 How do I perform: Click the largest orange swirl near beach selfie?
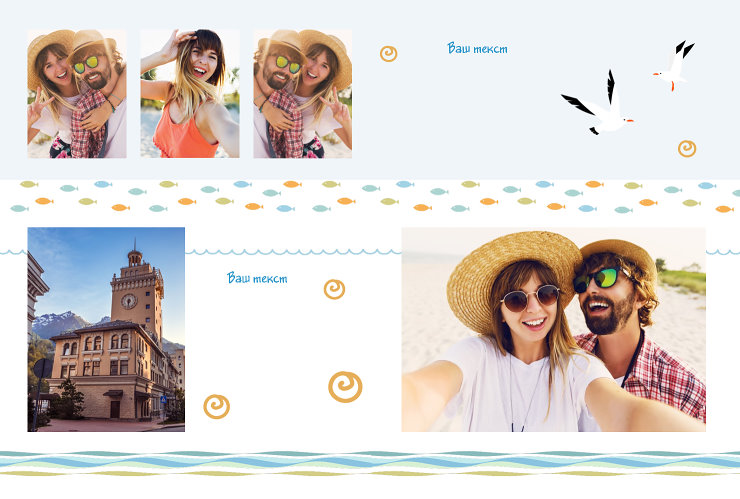345,386
